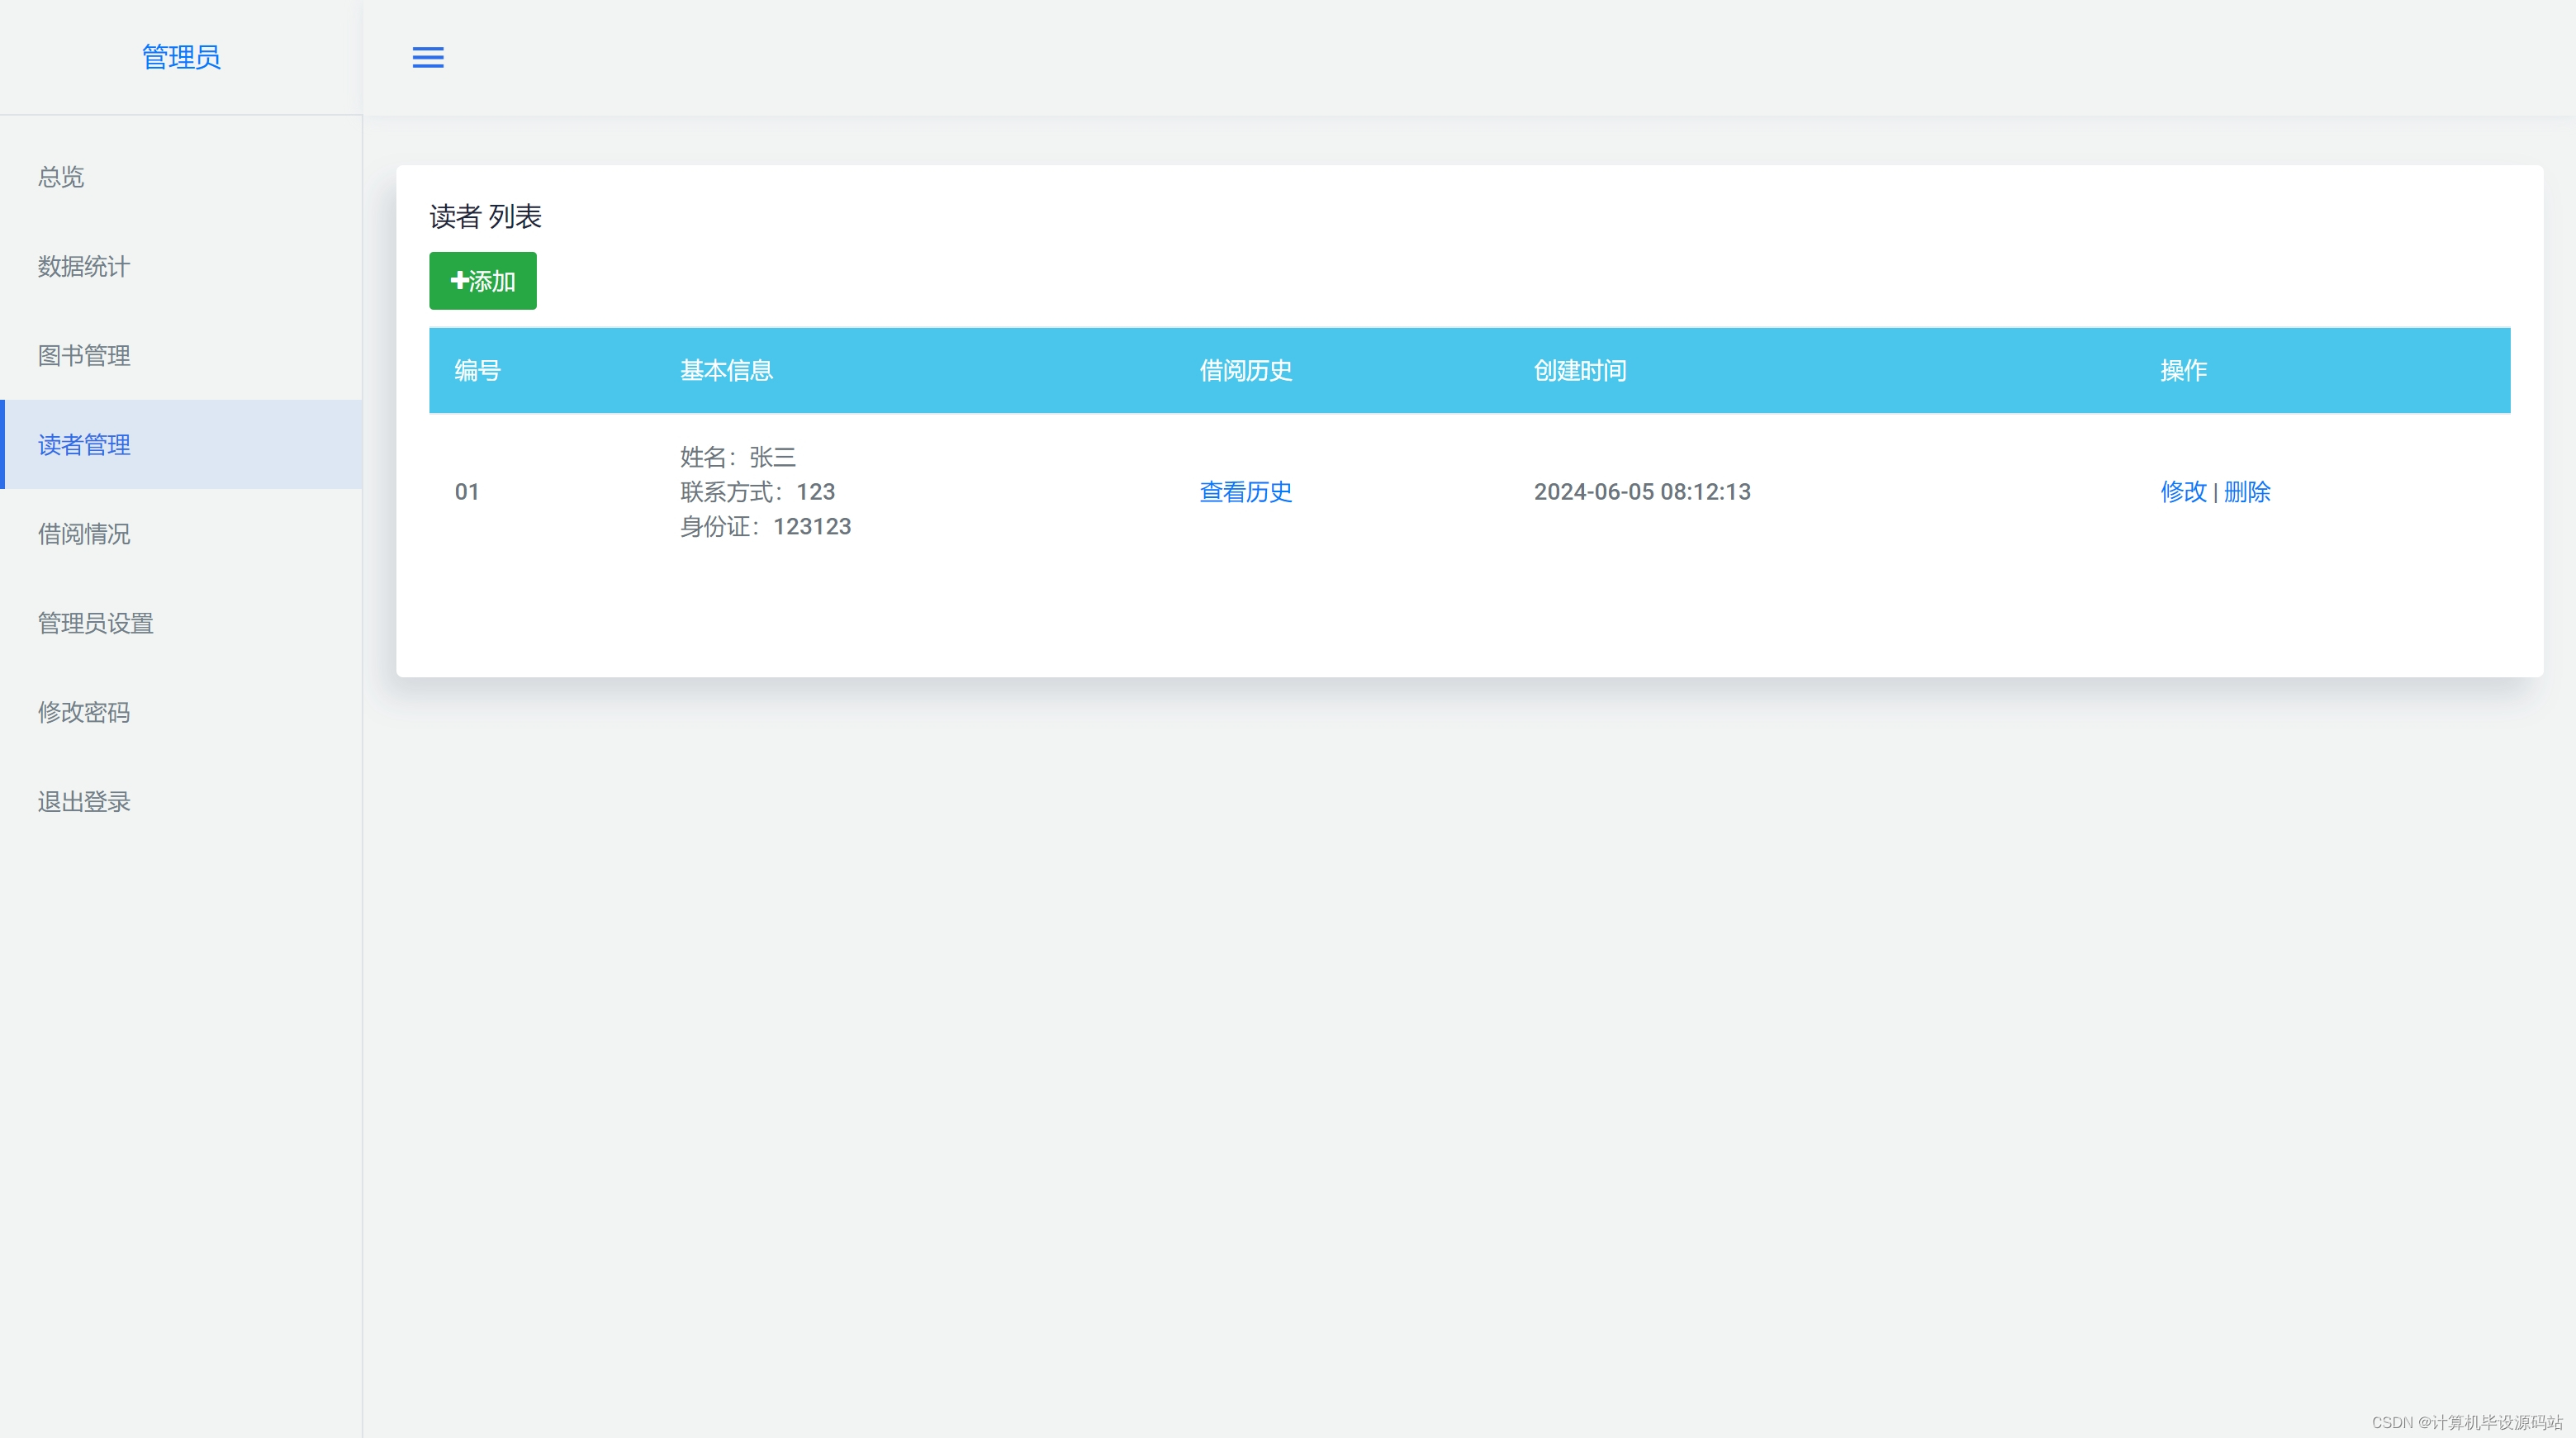Screen dimensions: 2576x1438
Task: Open 修改密码 page
Action: [84, 712]
